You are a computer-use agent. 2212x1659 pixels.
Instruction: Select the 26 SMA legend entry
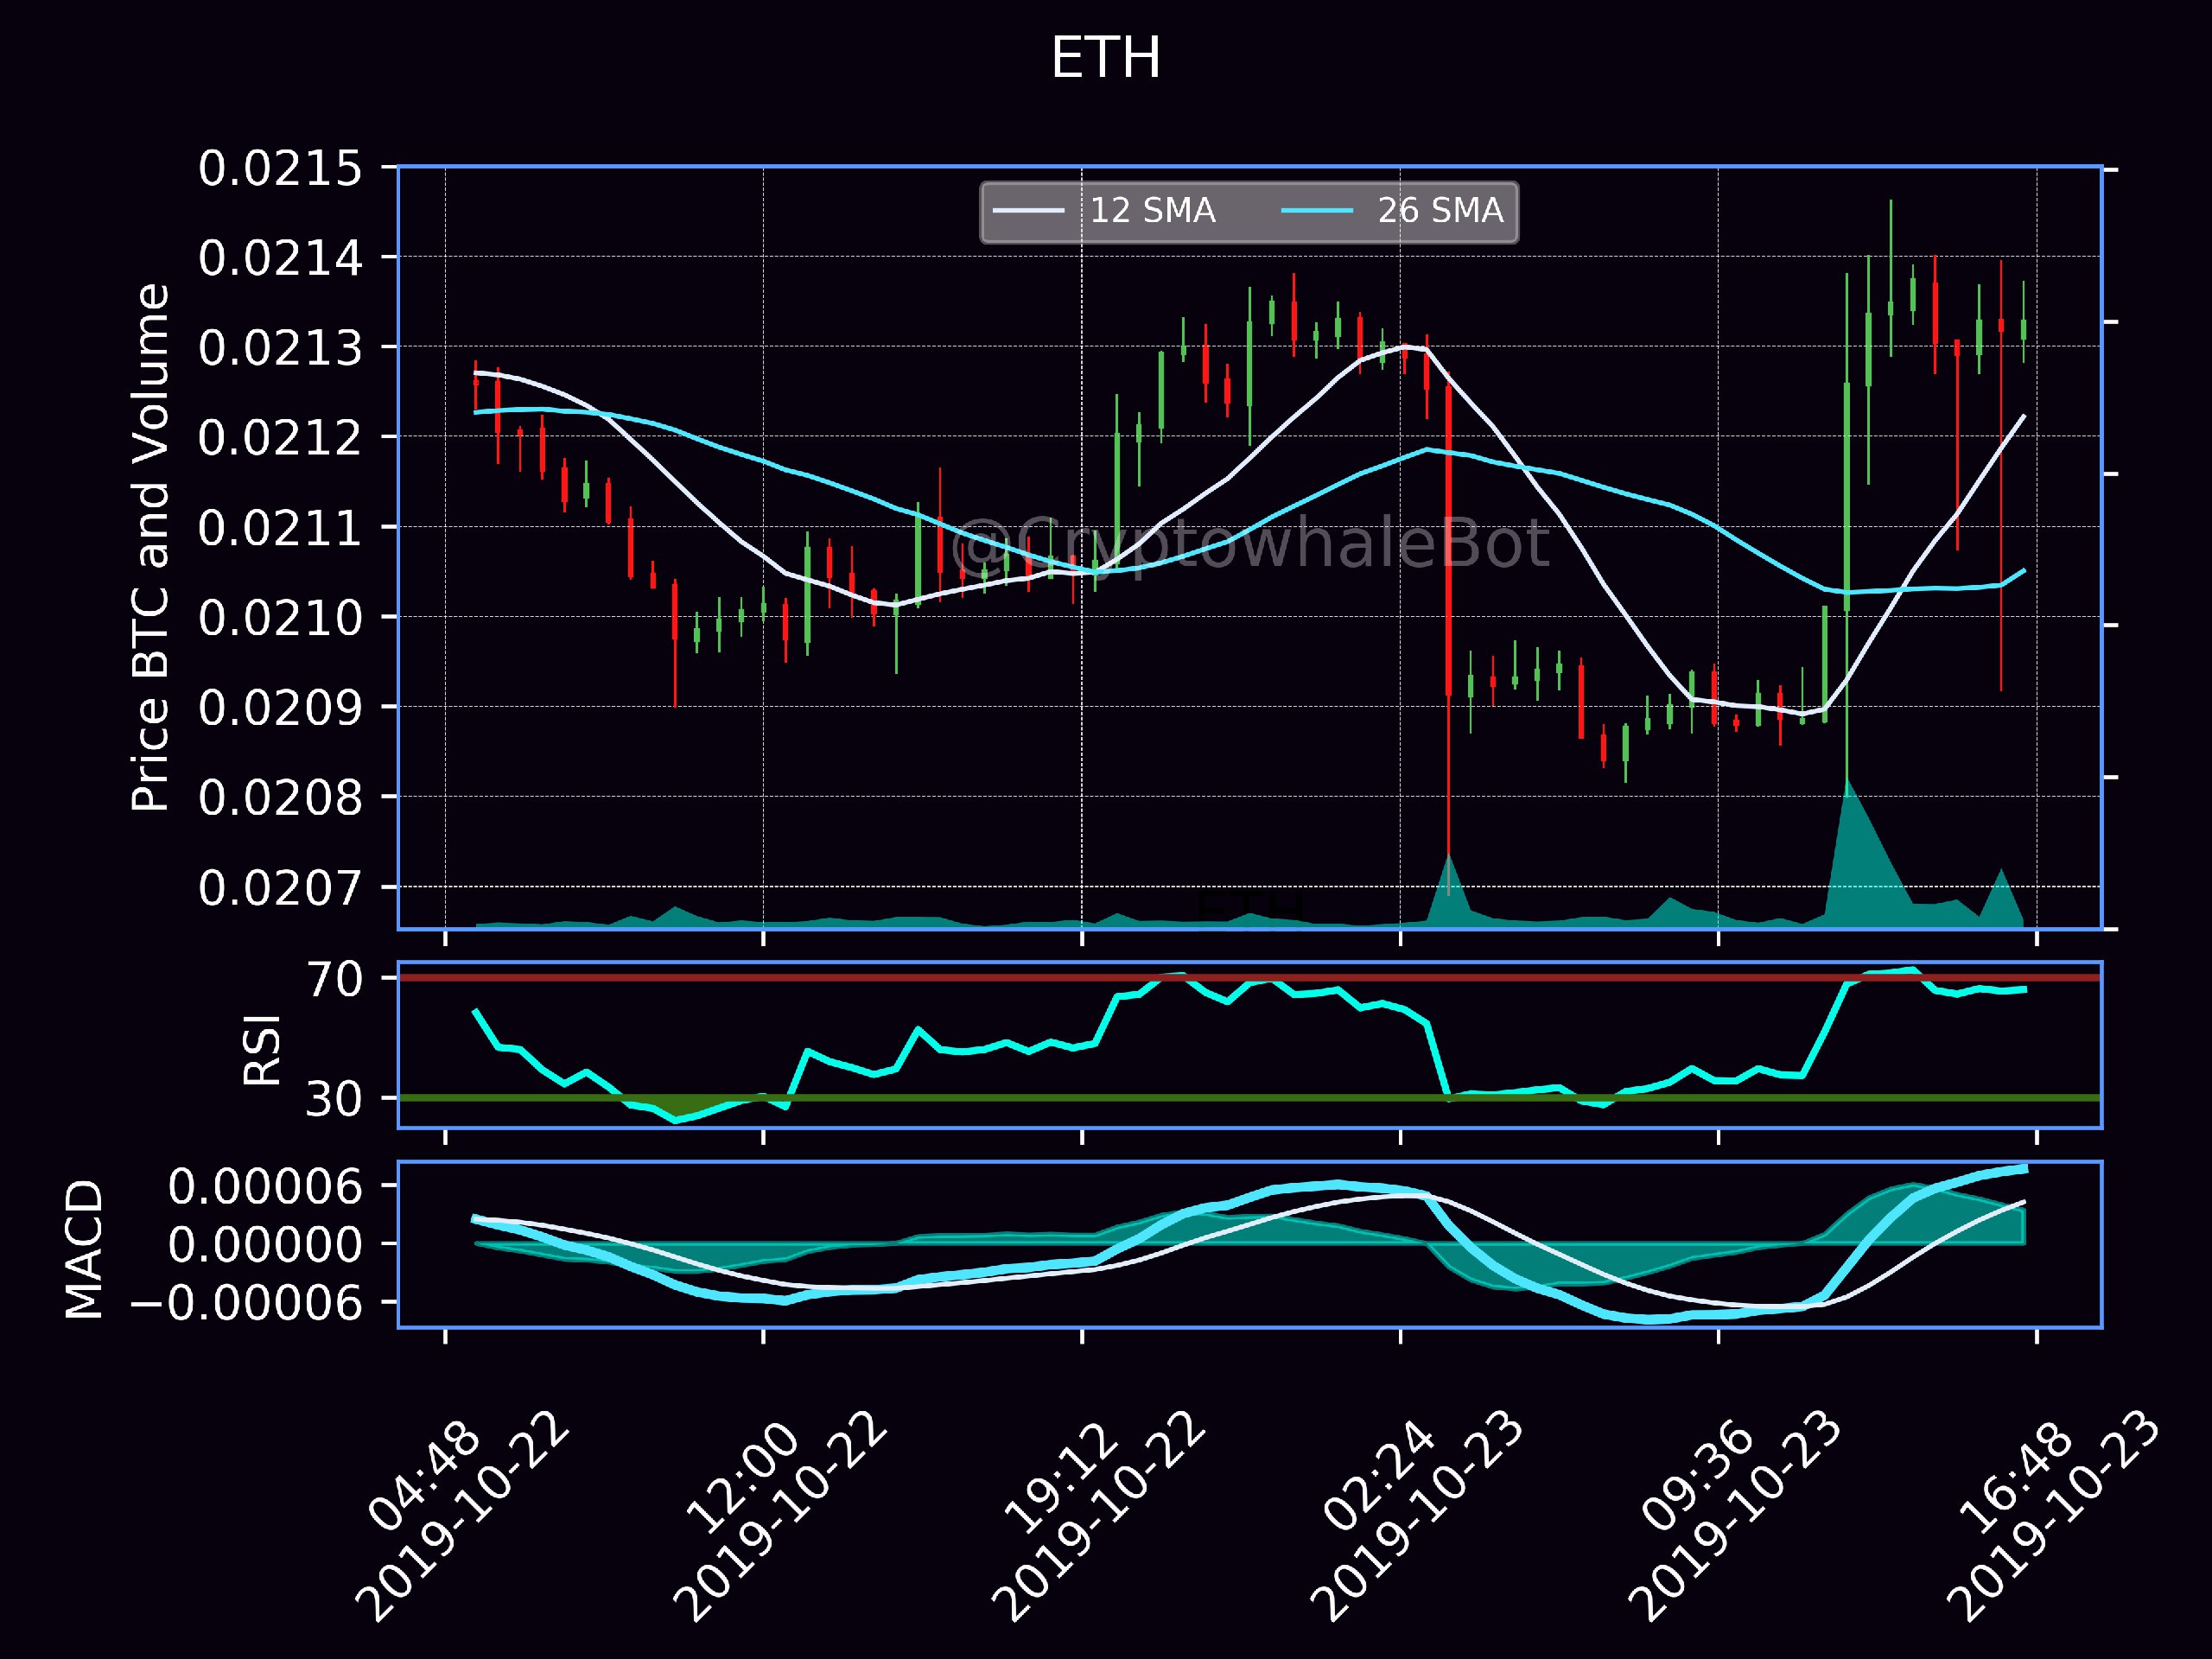pyautogui.click(x=1392, y=211)
